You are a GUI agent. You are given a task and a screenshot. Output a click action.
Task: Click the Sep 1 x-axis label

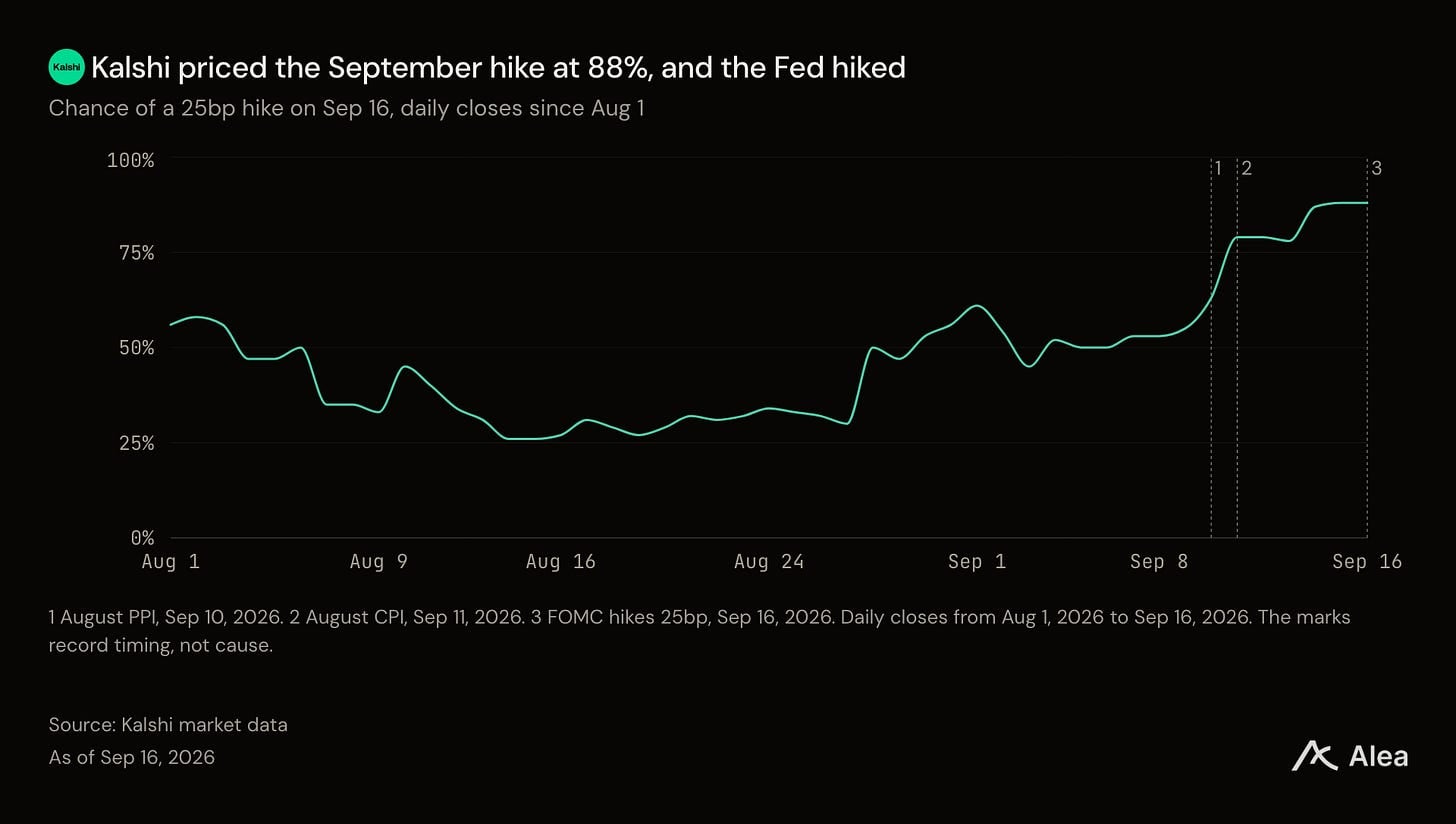point(977,562)
